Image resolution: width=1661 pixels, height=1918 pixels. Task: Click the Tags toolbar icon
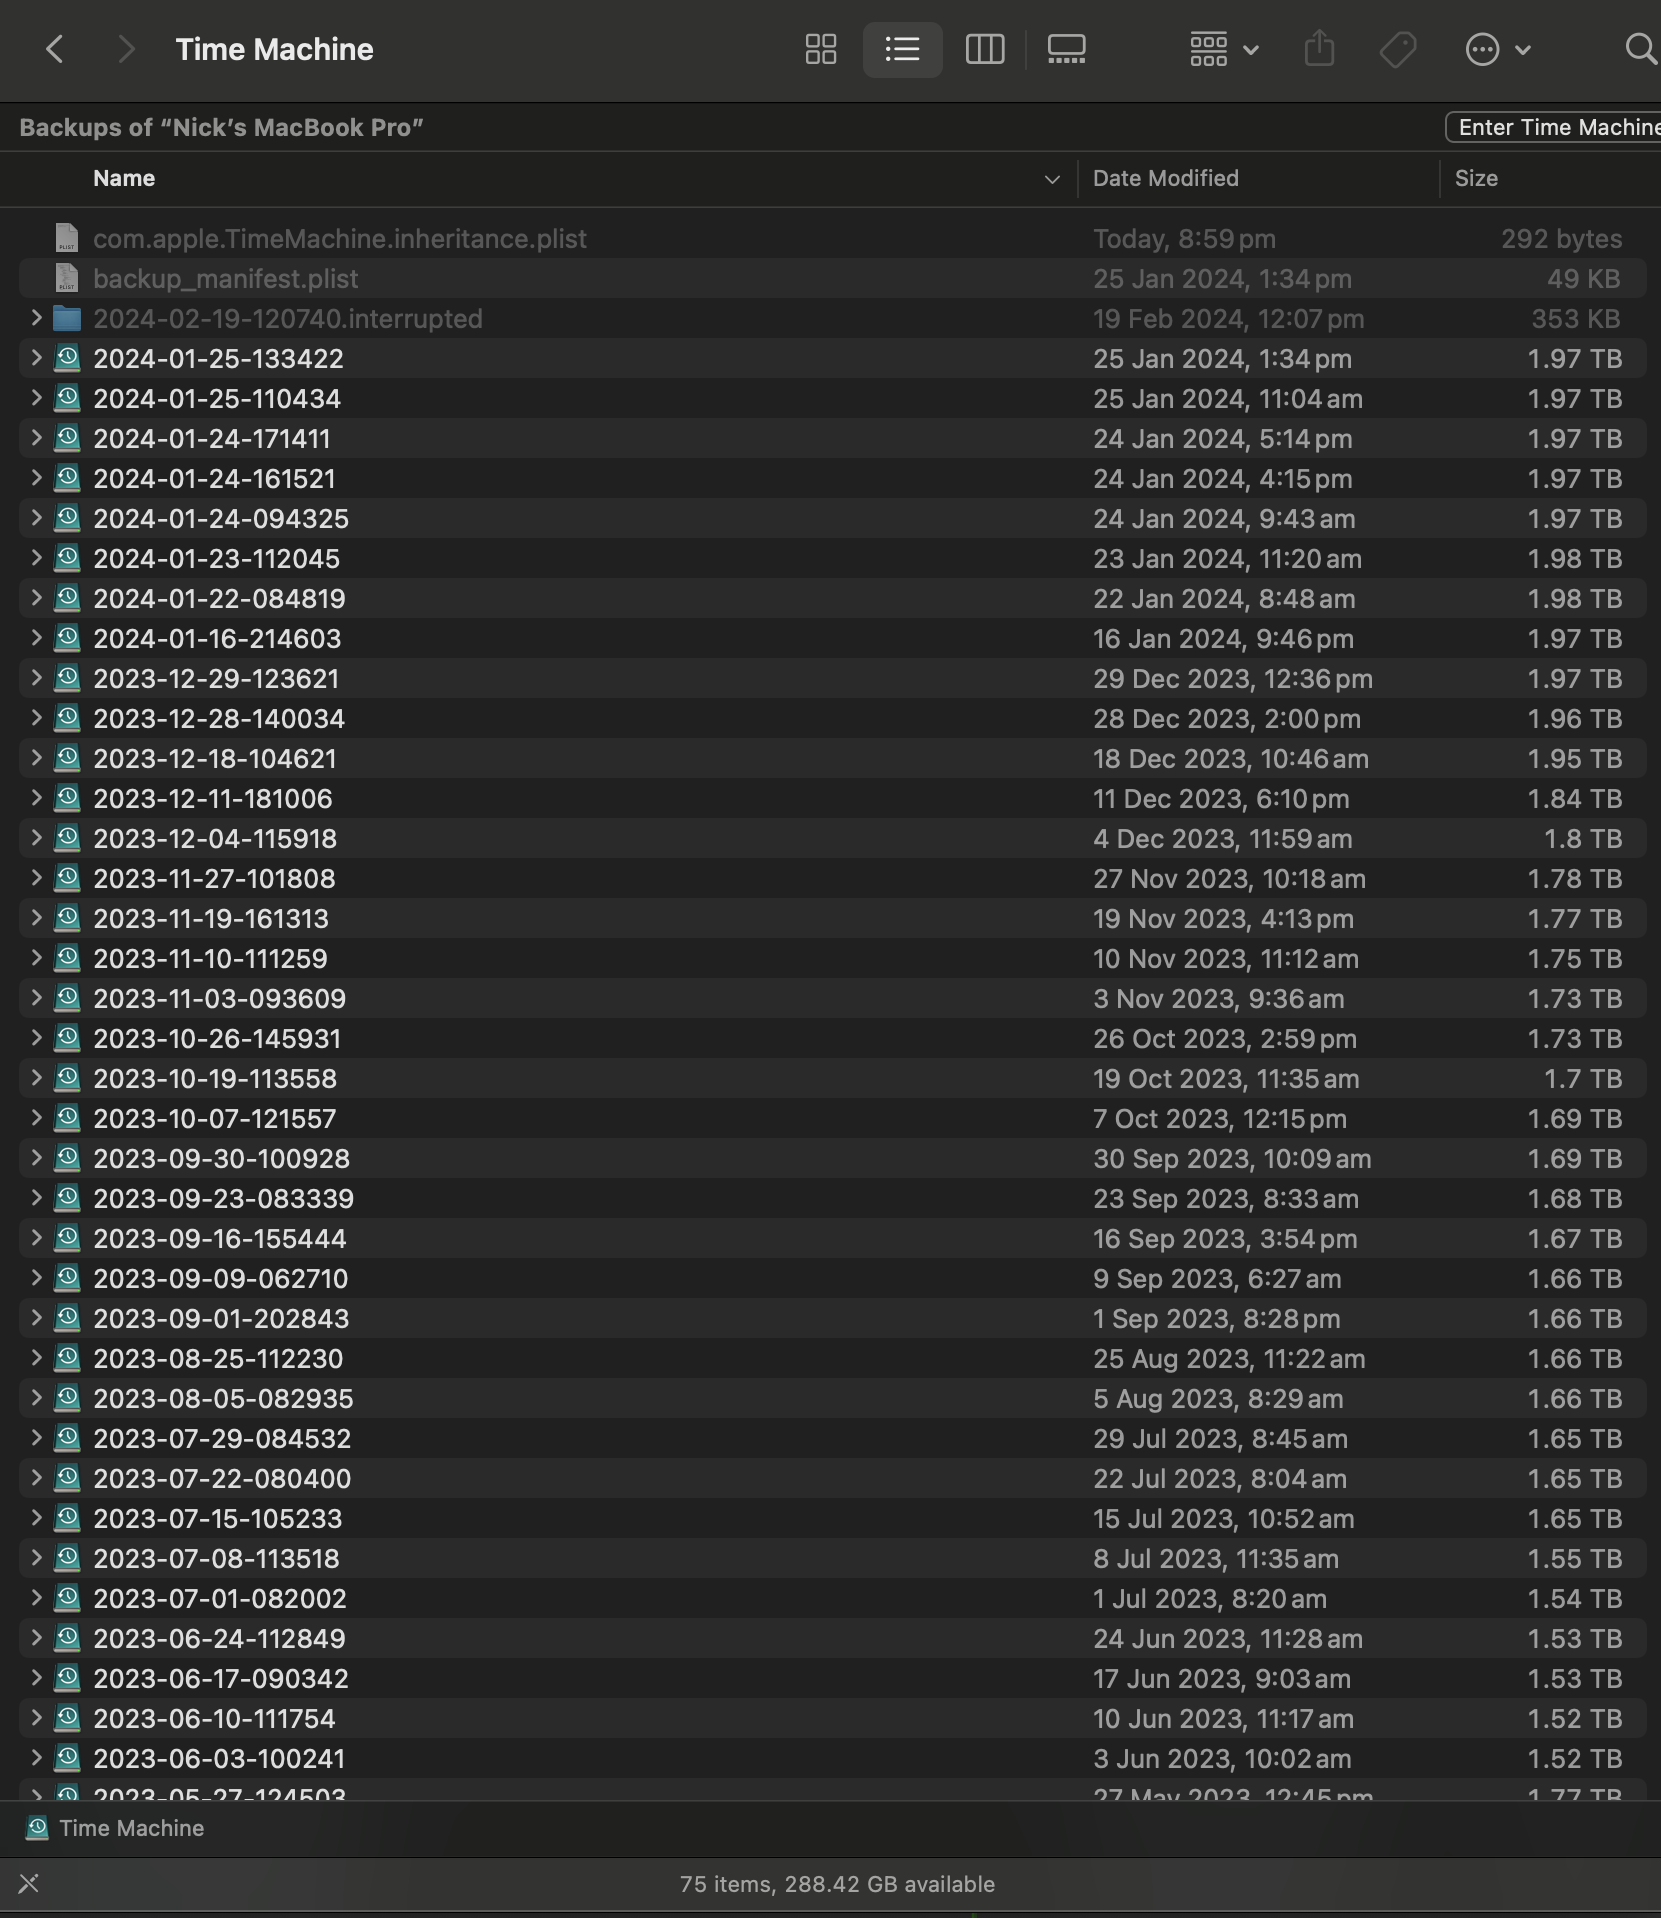[1398, 49]
